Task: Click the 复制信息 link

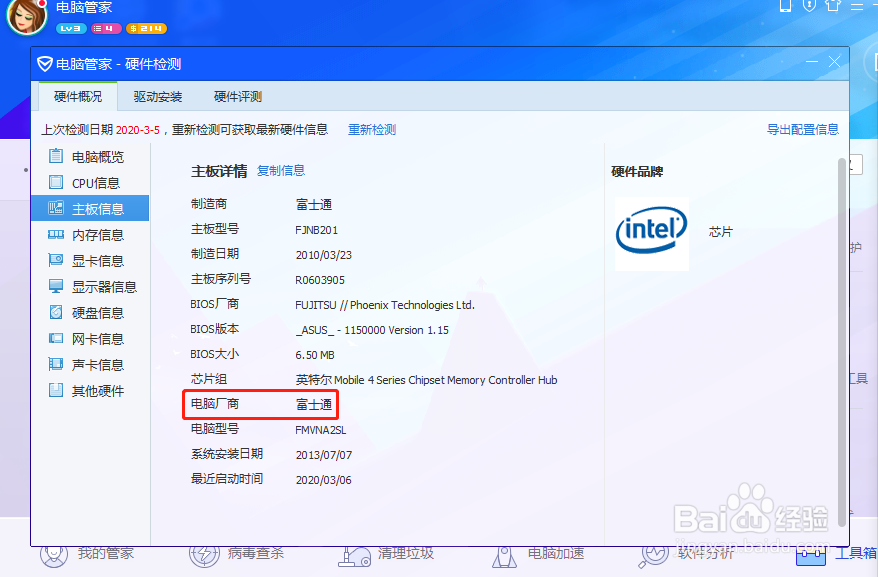Action: [281, 170]
